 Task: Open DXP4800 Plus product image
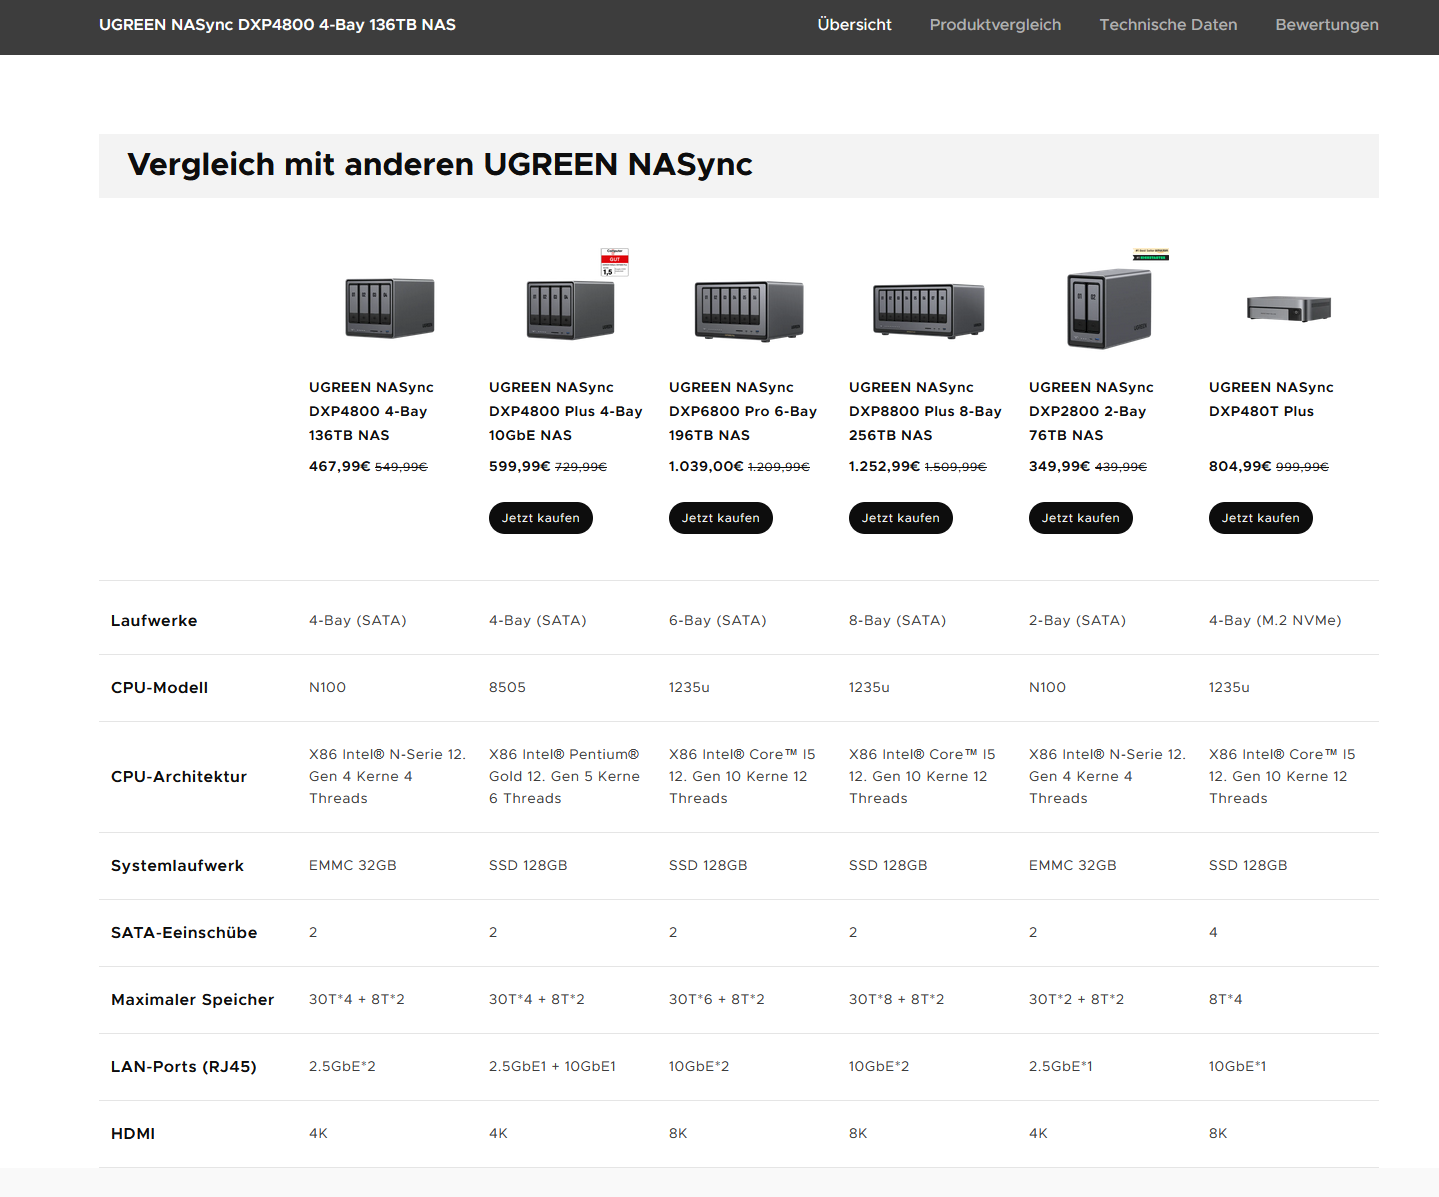570,310
